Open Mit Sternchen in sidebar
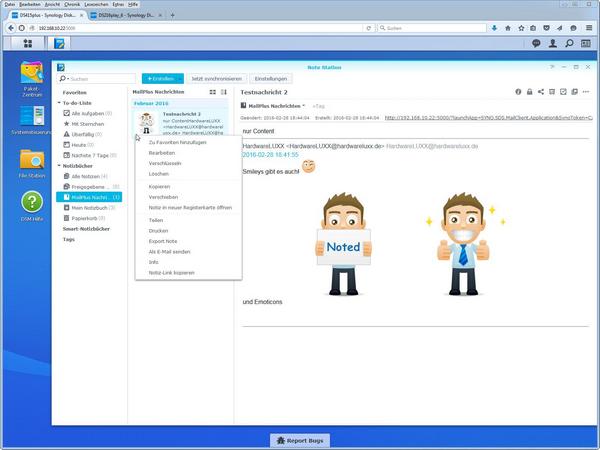 (84, 124)
